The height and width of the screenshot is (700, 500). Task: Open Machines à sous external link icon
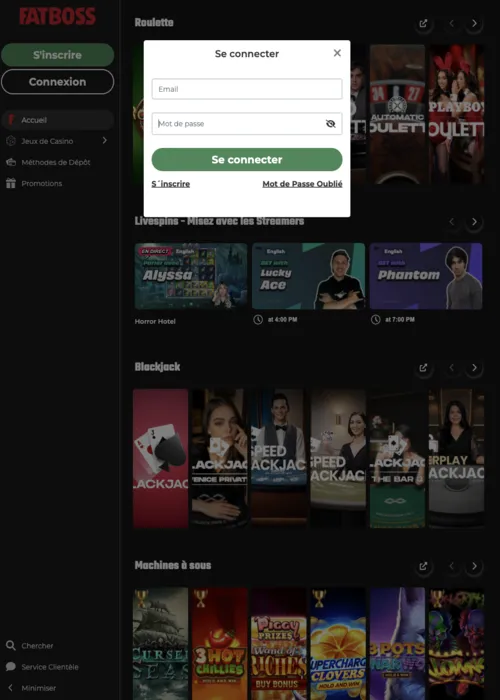423,566
